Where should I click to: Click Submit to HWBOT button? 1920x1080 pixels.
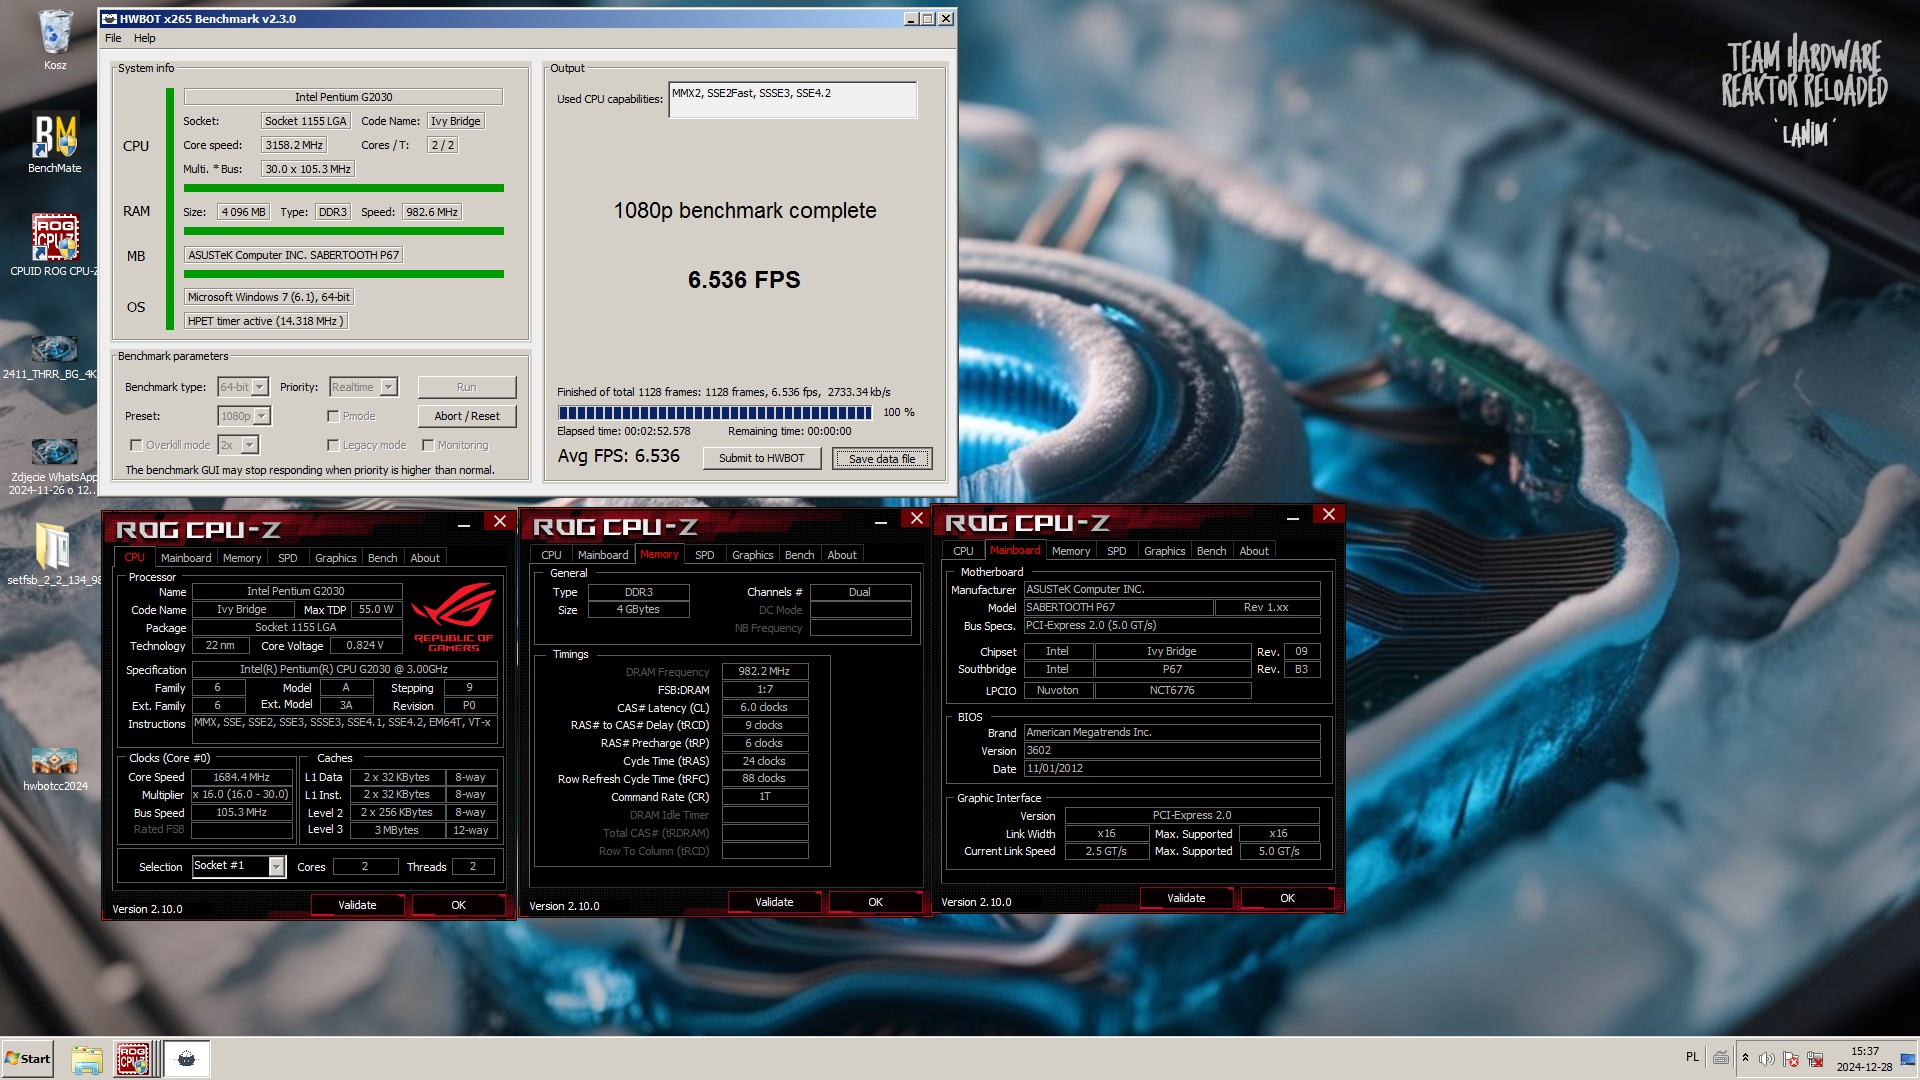point(761,458)
